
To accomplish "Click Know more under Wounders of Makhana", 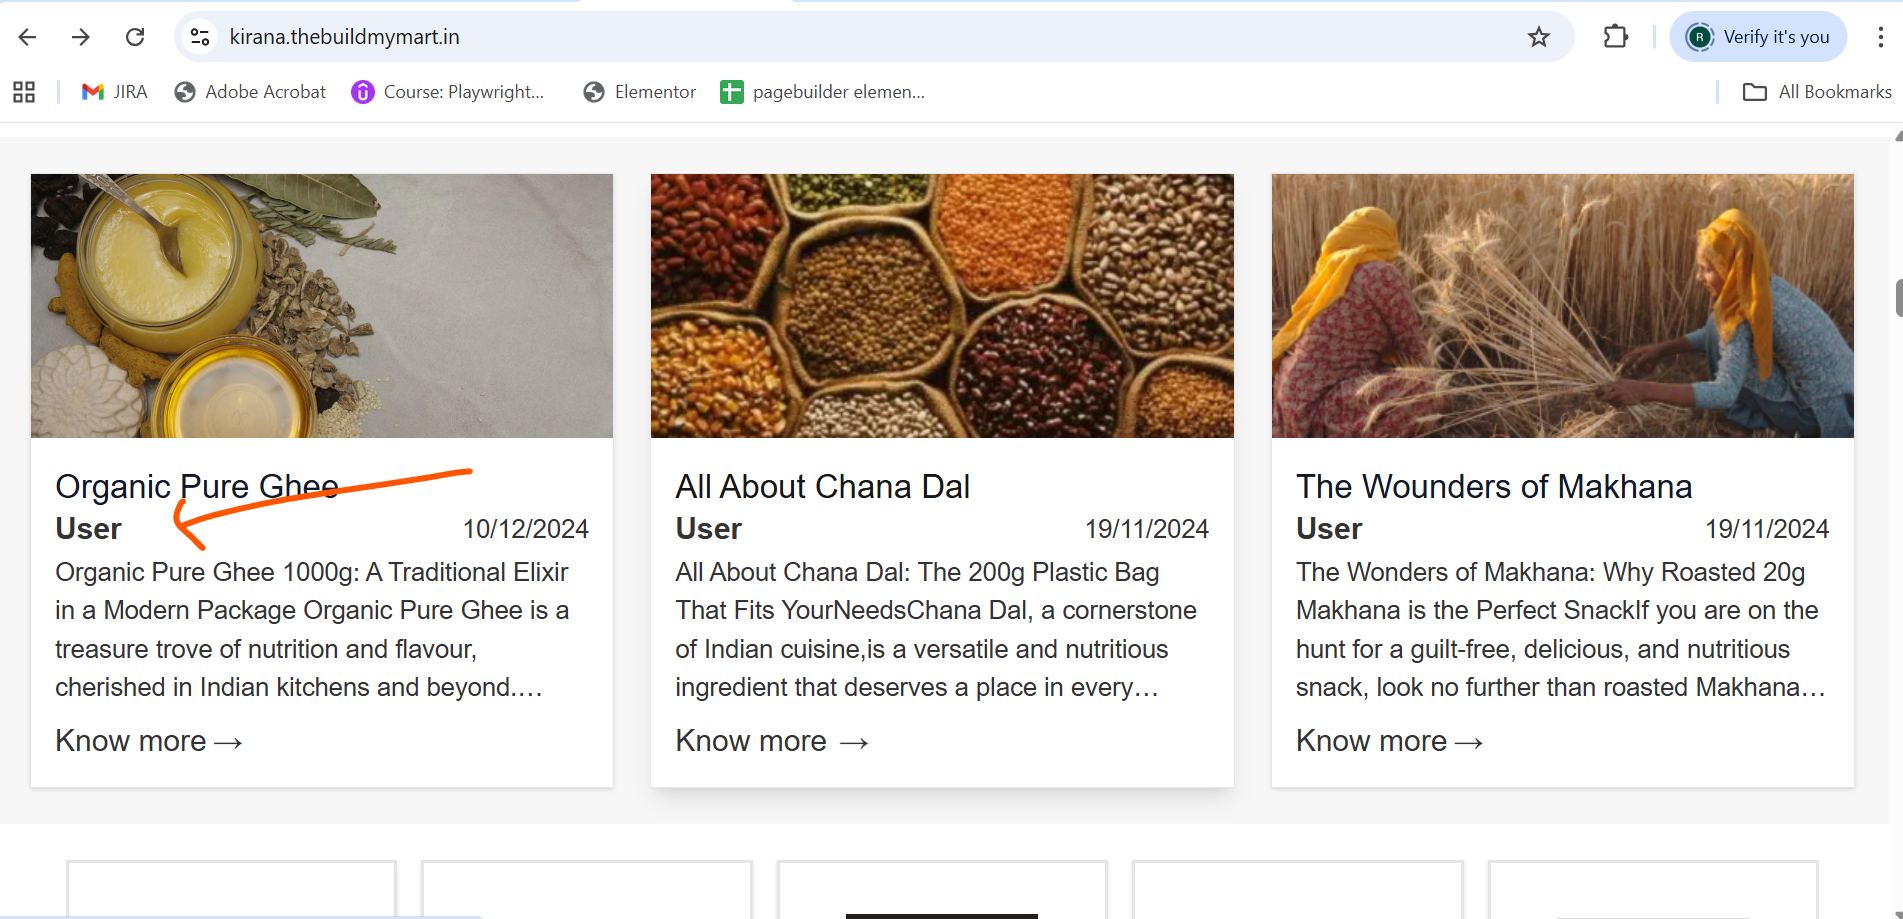I will pyautogui.click(x=1390, y=741).
